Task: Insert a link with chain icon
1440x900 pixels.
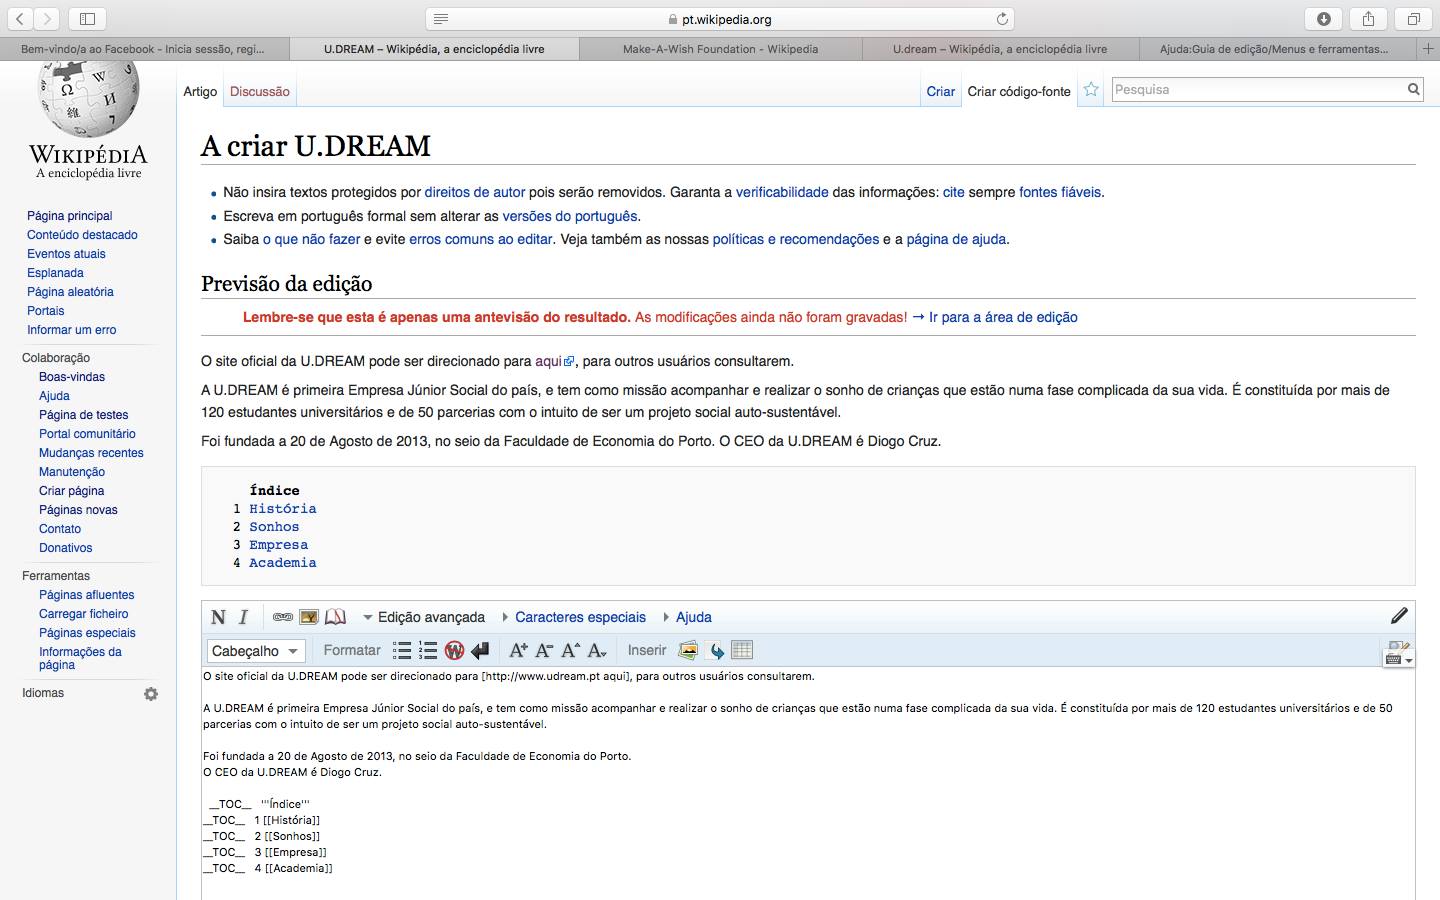Action: pyautogui.click(x=283, y=617)
